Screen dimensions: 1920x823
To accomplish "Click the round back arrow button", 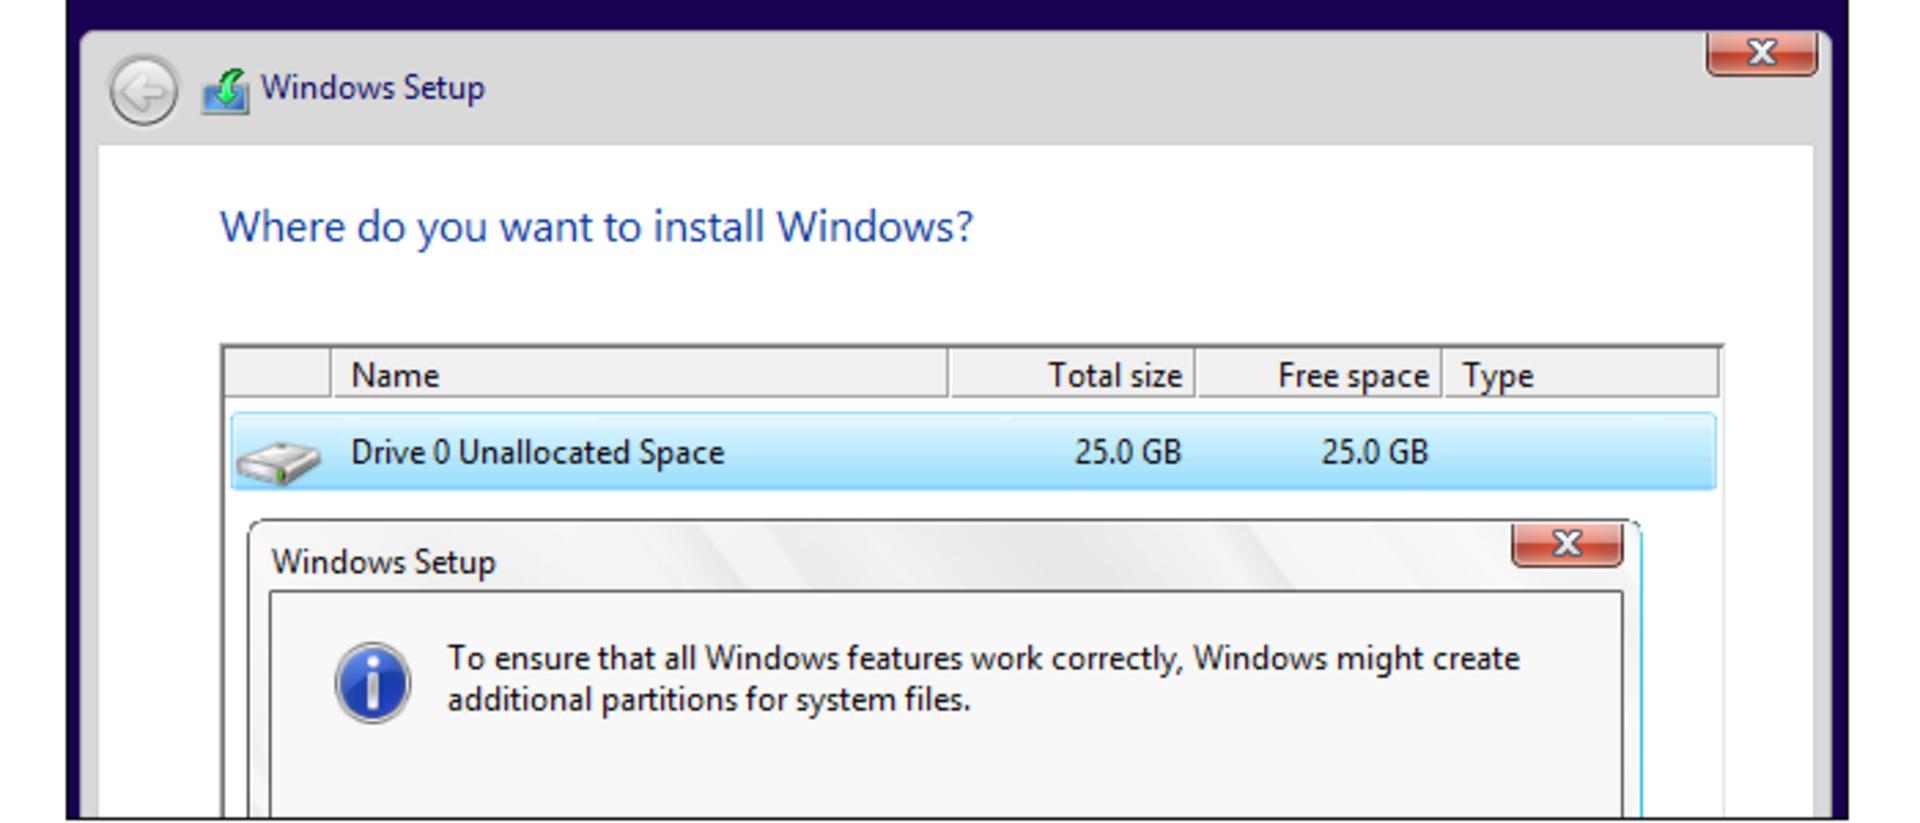I will point(144,91).
